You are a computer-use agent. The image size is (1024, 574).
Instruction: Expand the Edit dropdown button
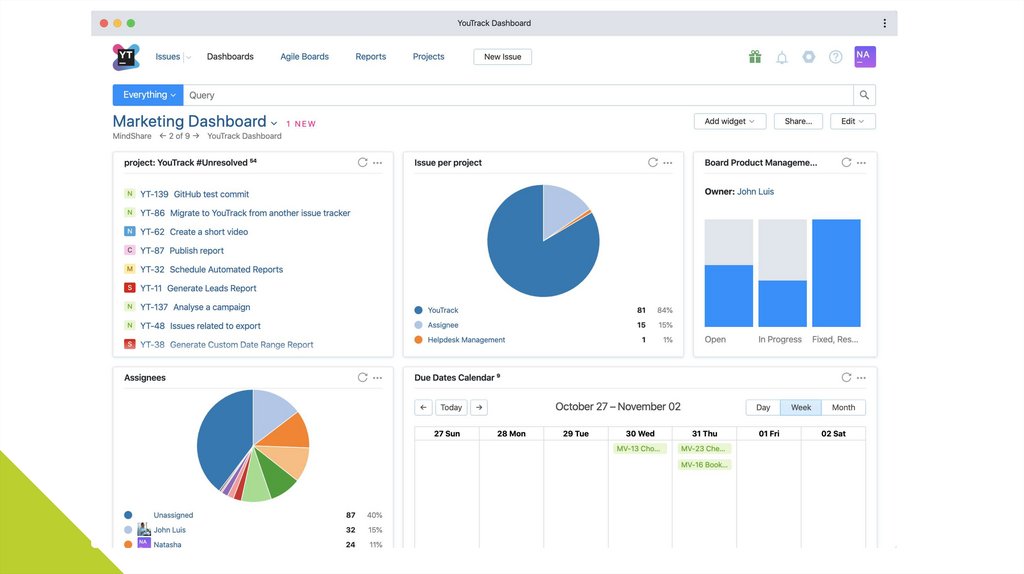coord(852,121)
